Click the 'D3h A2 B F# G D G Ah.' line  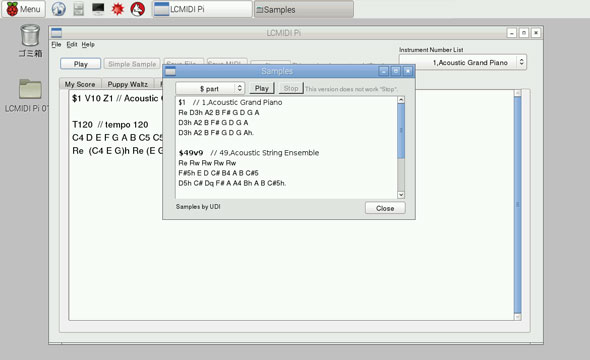216,133
